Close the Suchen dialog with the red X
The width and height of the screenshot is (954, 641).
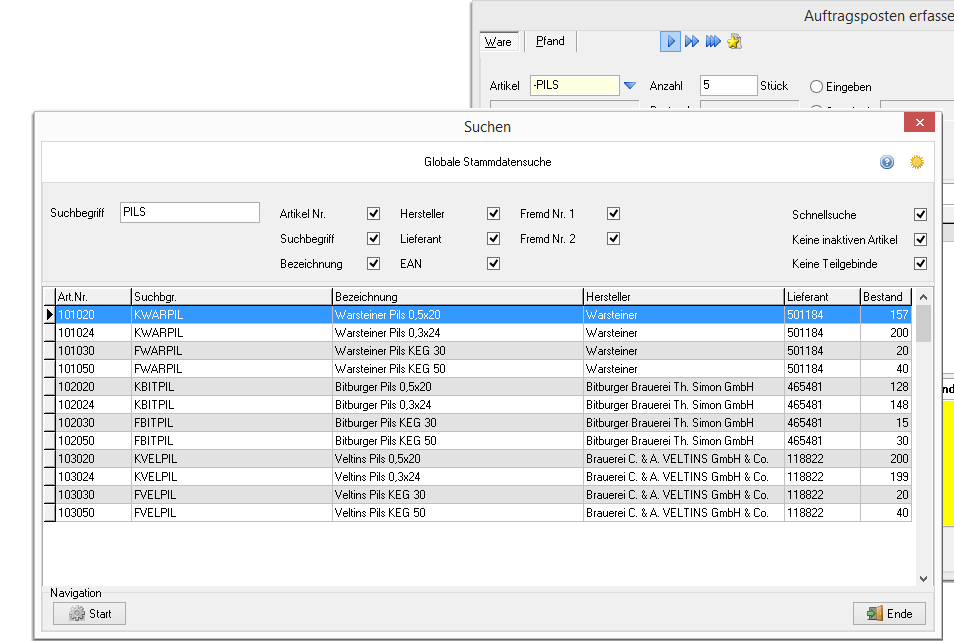point(919,122)
